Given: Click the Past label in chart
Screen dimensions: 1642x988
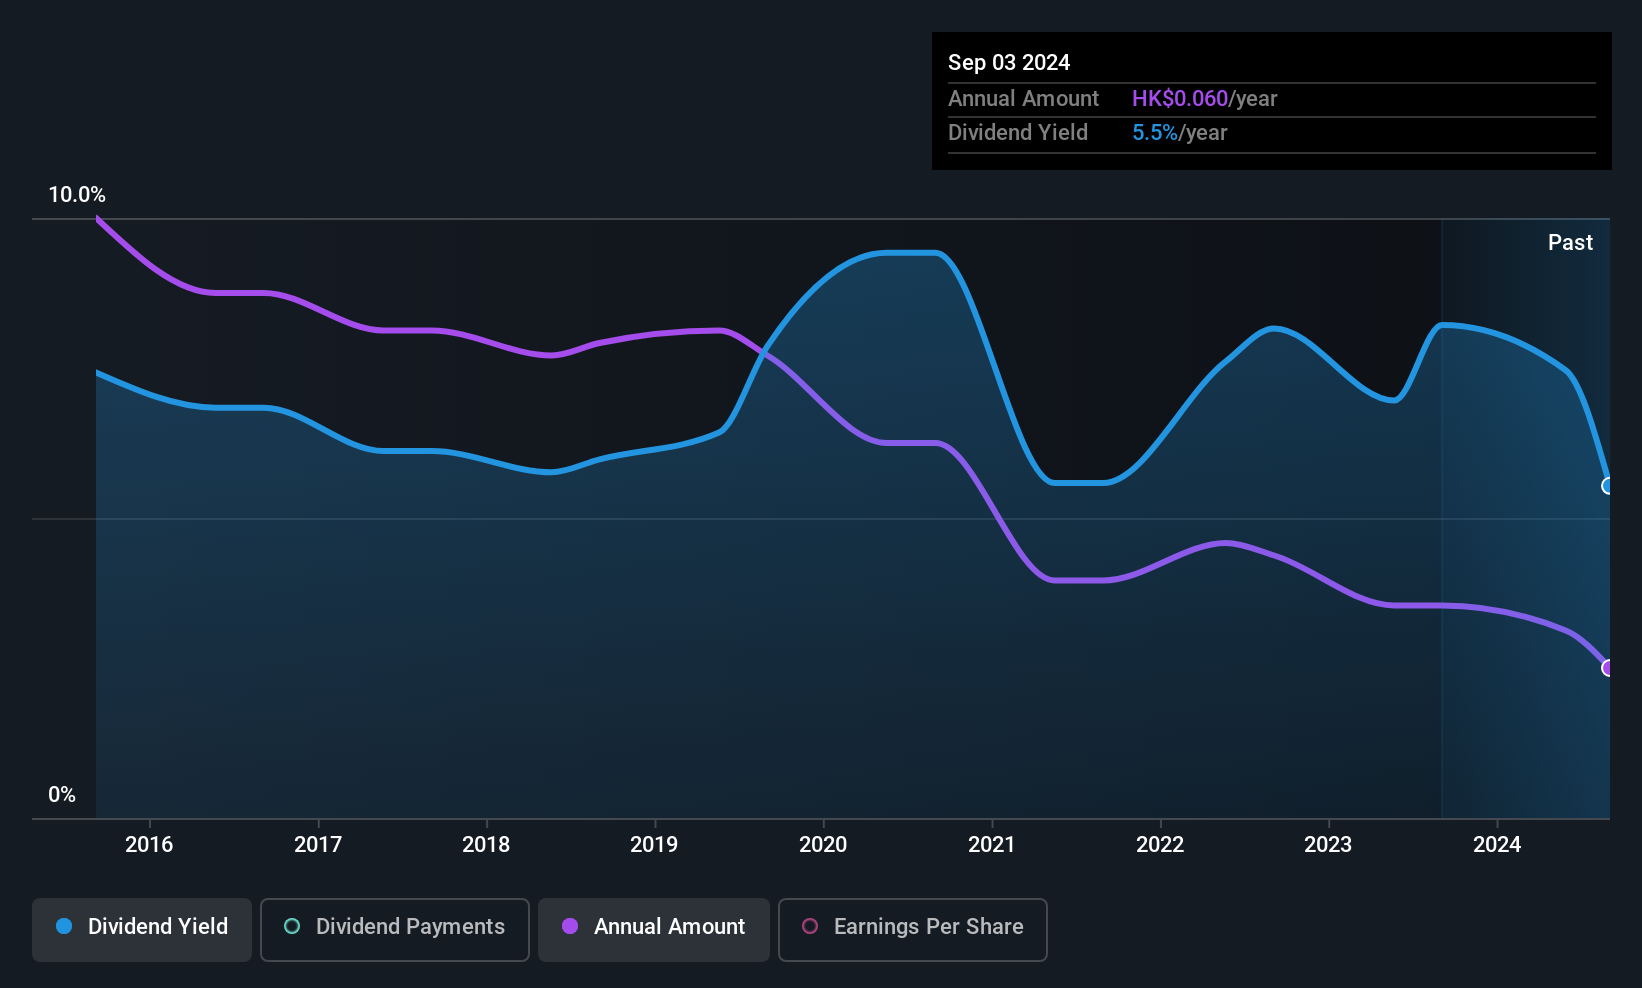Looking at the screenshot, I should (1570, 243).
